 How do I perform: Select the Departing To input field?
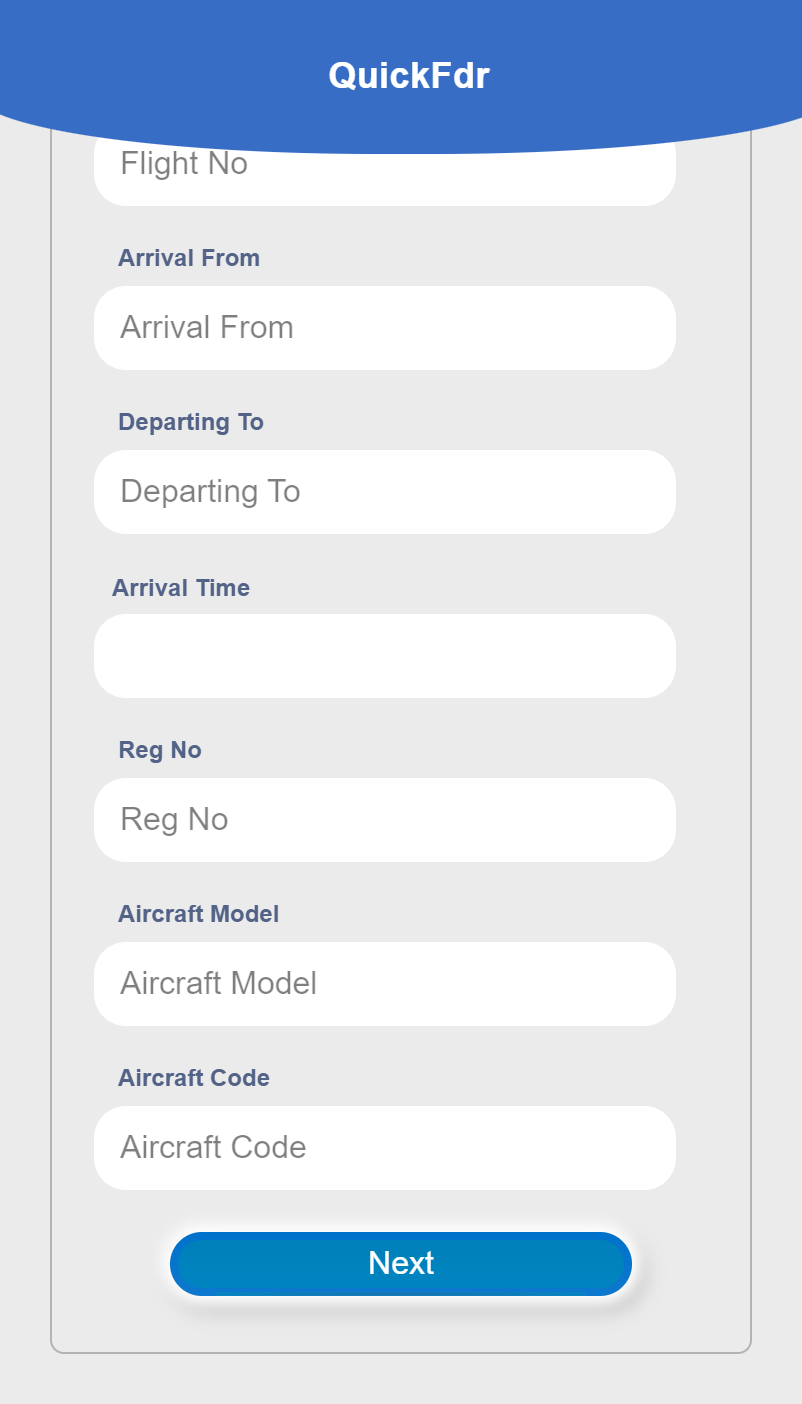385,492
